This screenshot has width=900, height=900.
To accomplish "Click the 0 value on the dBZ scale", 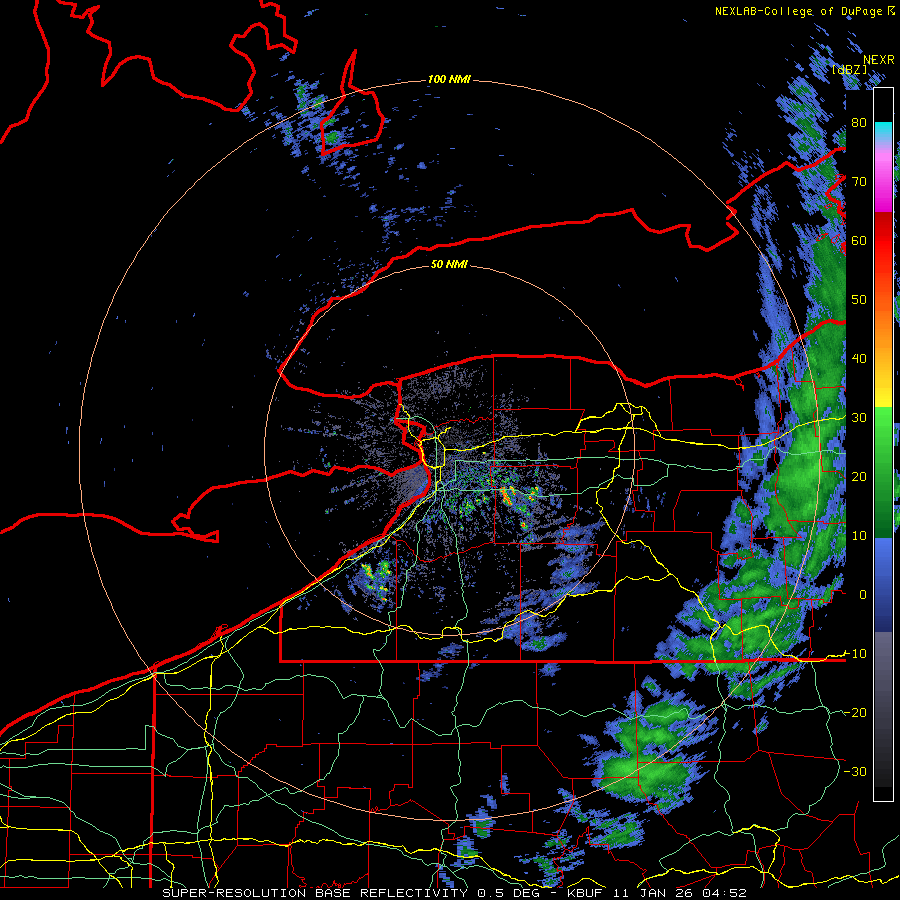I will [863, 595].
